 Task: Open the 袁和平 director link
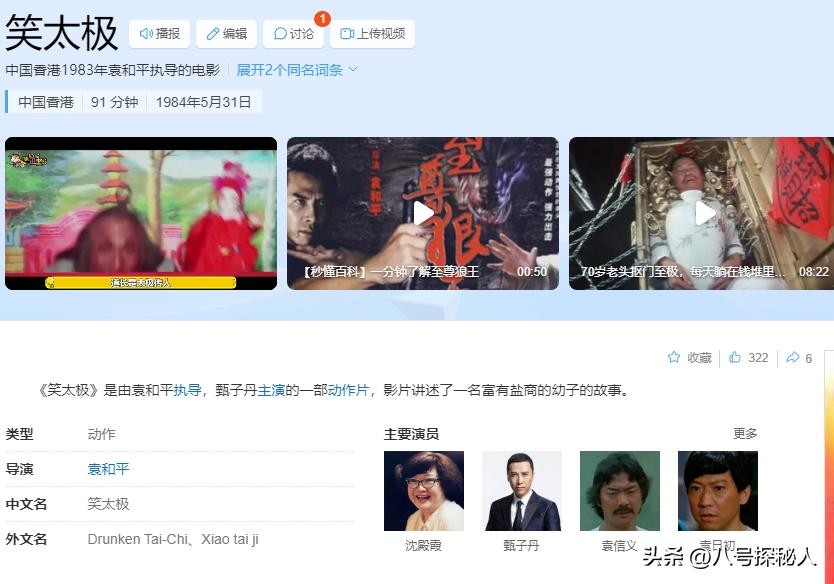(109, 469)
